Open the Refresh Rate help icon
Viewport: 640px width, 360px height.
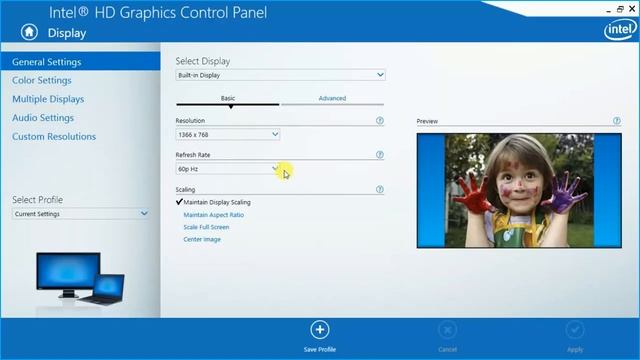tap(380, 155)
